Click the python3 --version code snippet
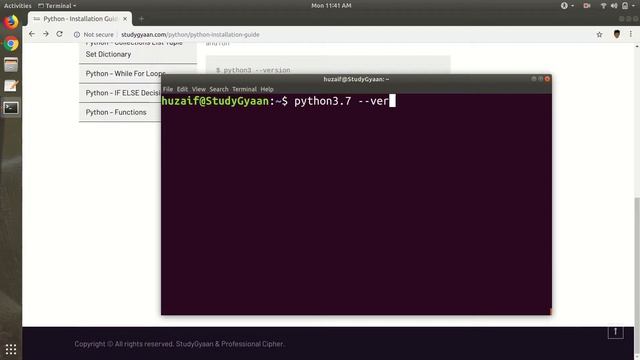The width and height of the screenshot is (640, 360). (253, 70)
